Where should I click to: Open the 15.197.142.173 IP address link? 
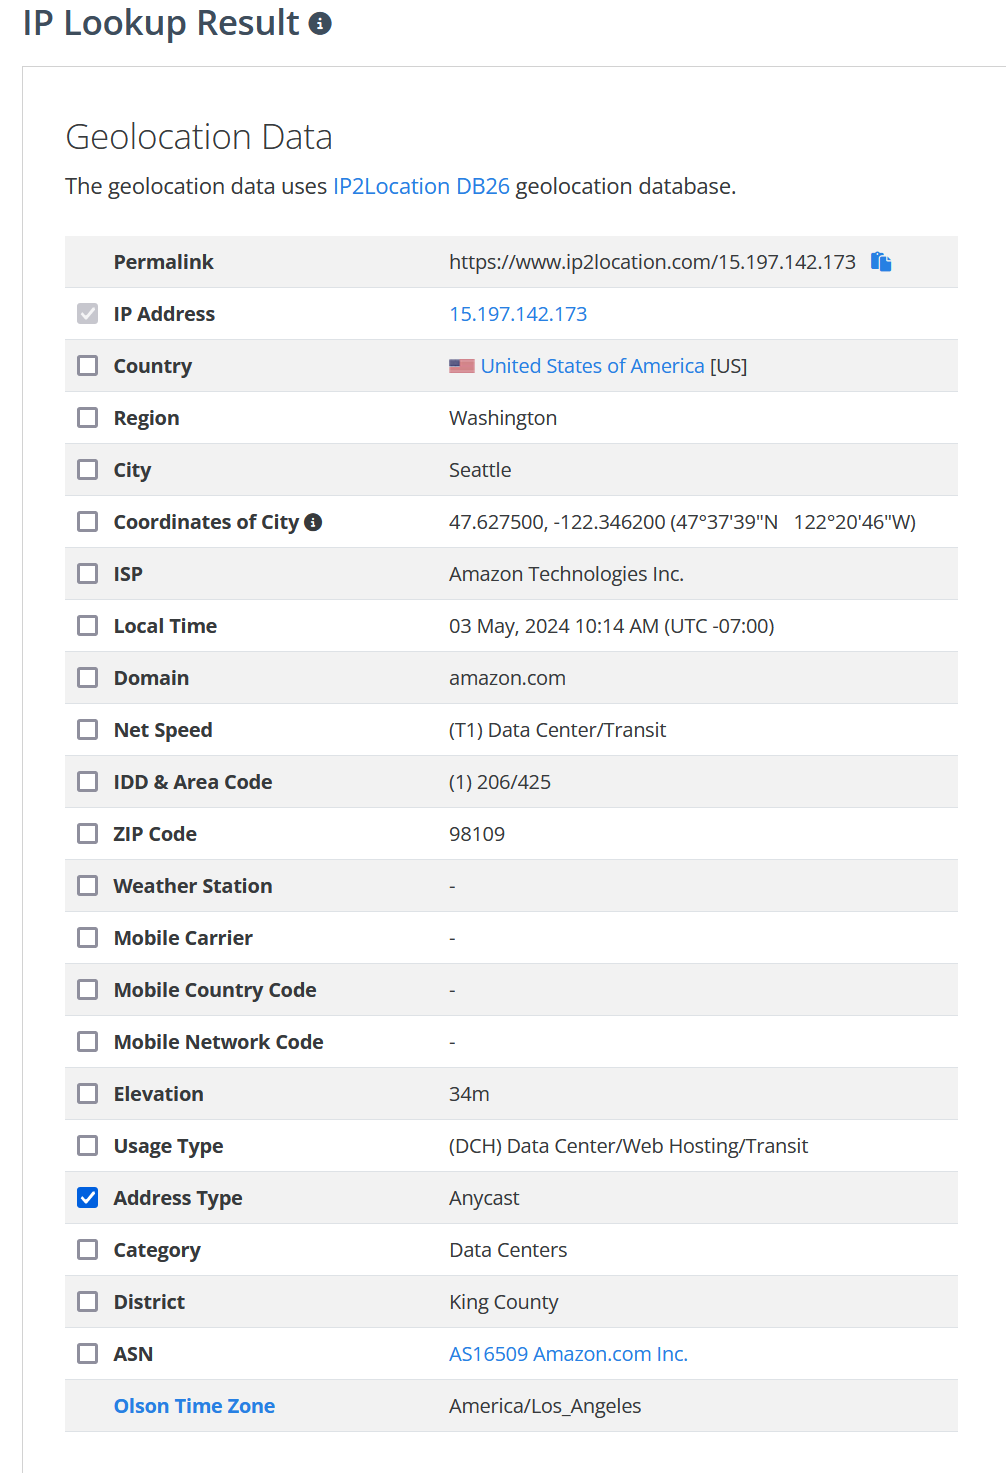click(x=518, y=314)
